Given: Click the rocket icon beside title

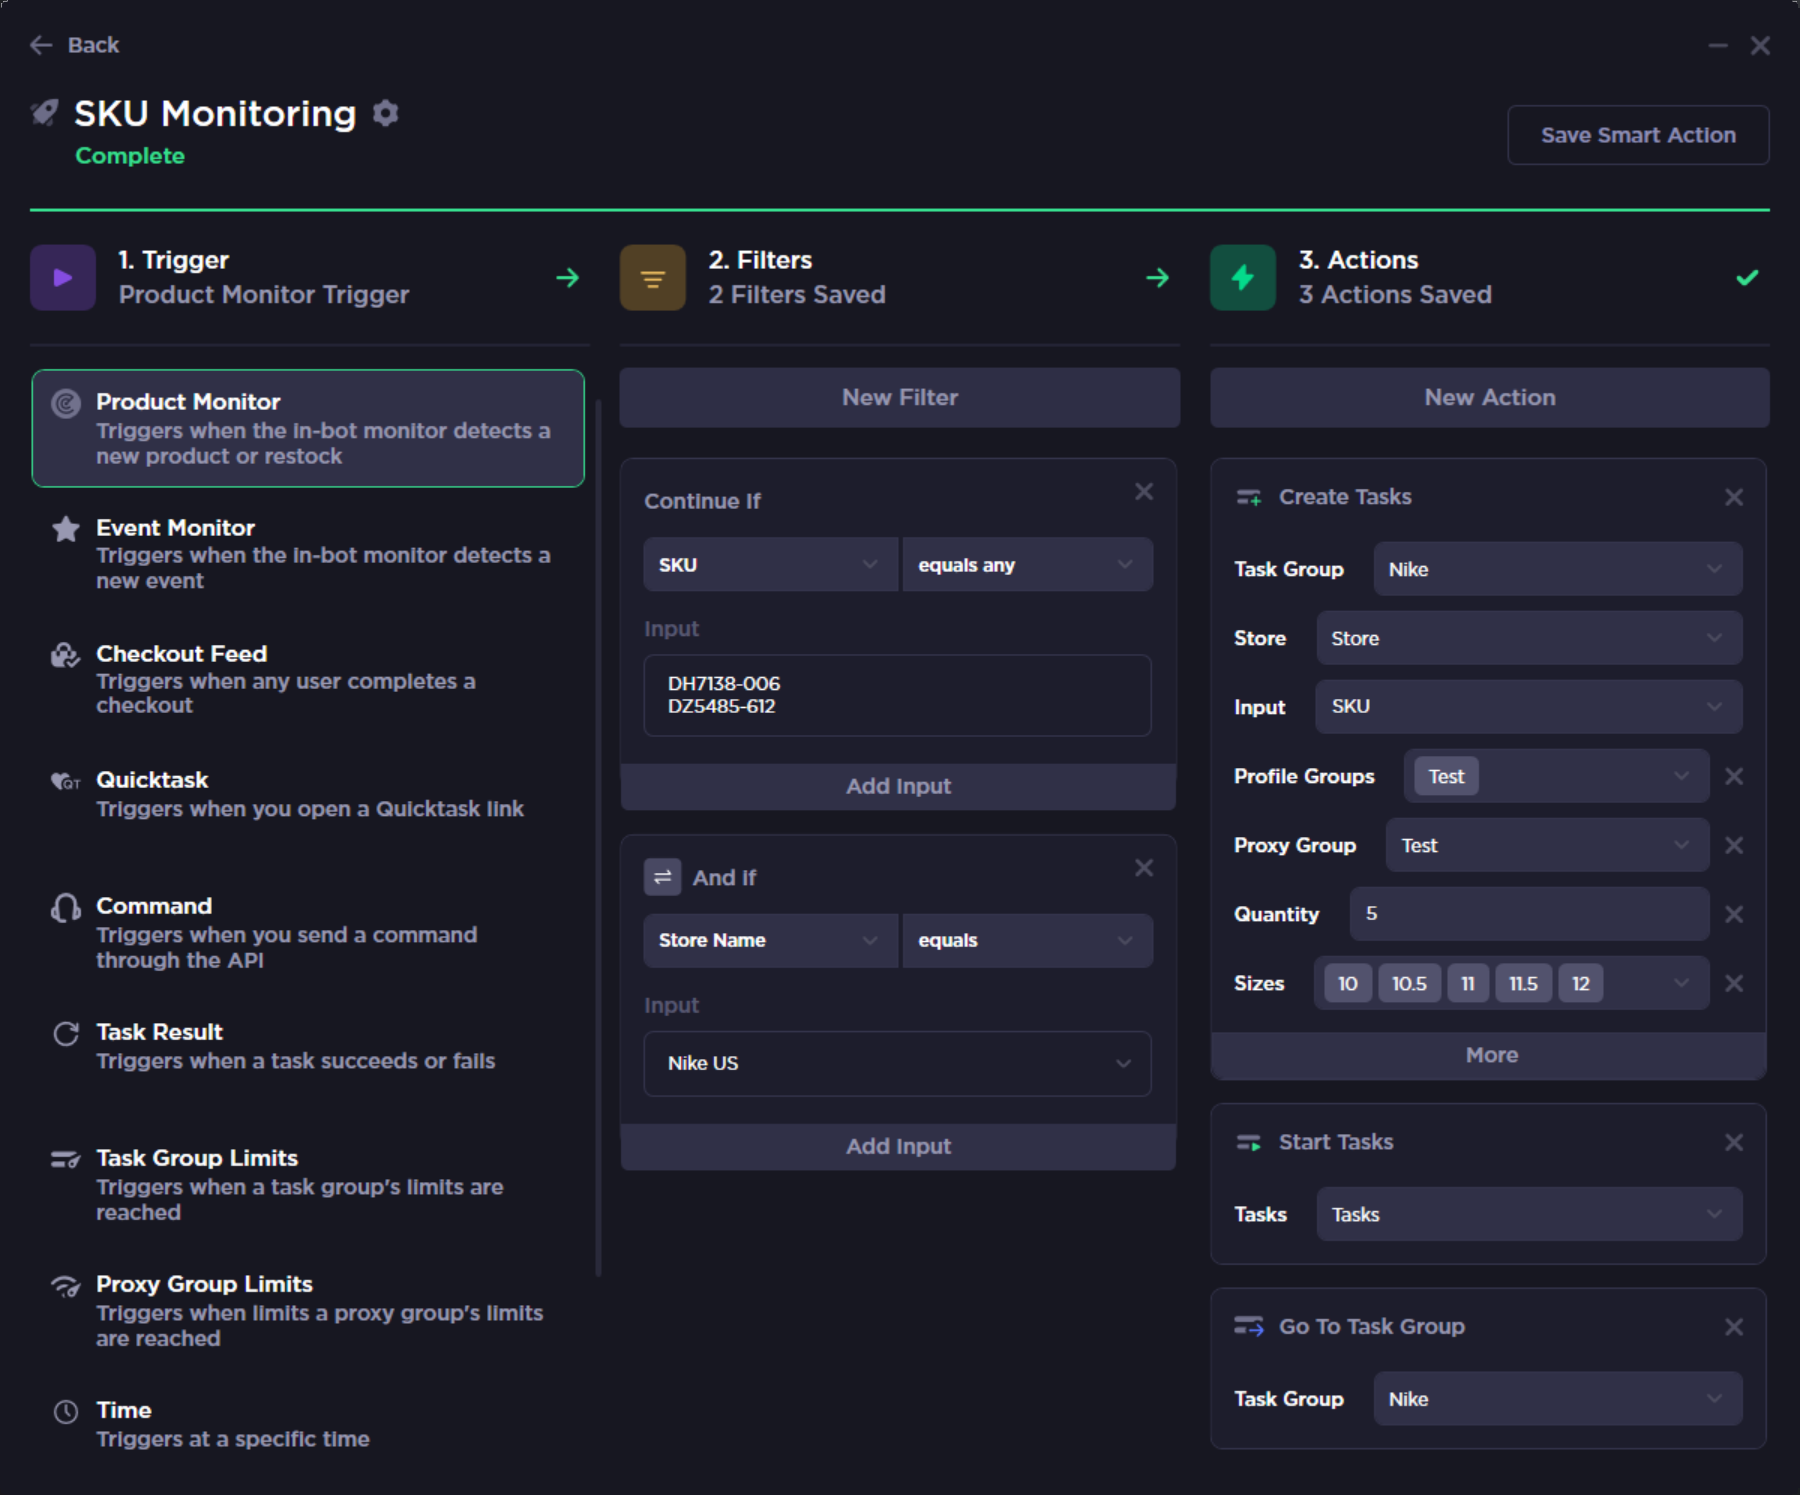Looking at the screenshot, I should pos(45,113).
